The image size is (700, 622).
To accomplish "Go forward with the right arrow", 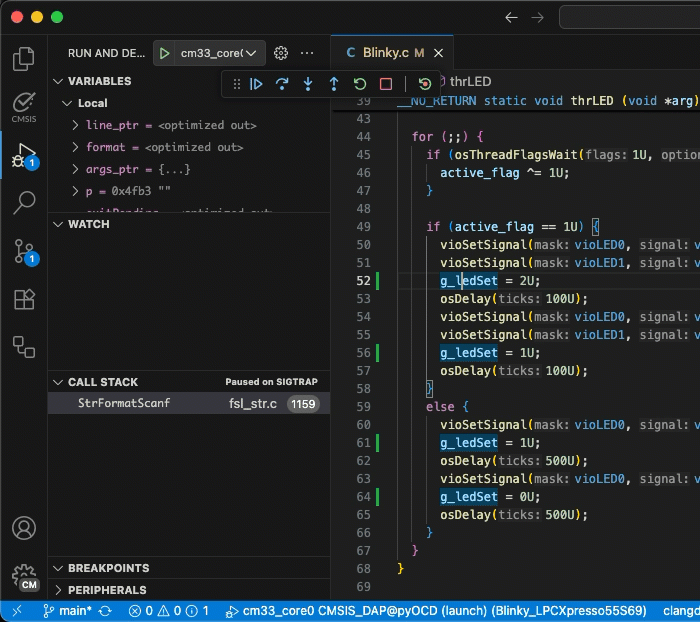I will 538,17.
